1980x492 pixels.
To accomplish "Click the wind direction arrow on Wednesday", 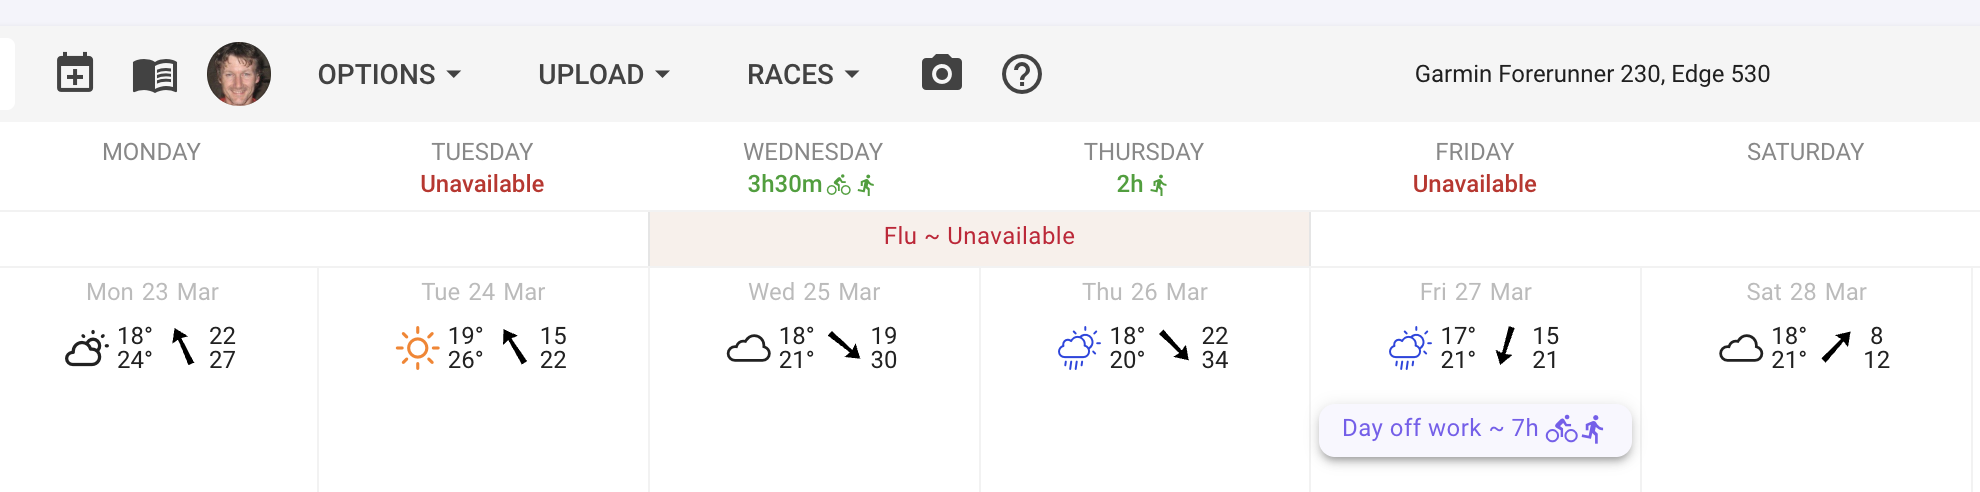I will tap(844, 346).
